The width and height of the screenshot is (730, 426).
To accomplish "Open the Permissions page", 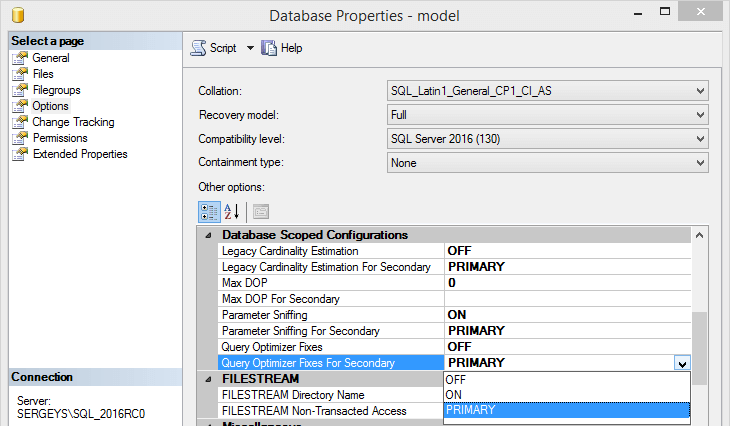I will [x=60, y=138].
